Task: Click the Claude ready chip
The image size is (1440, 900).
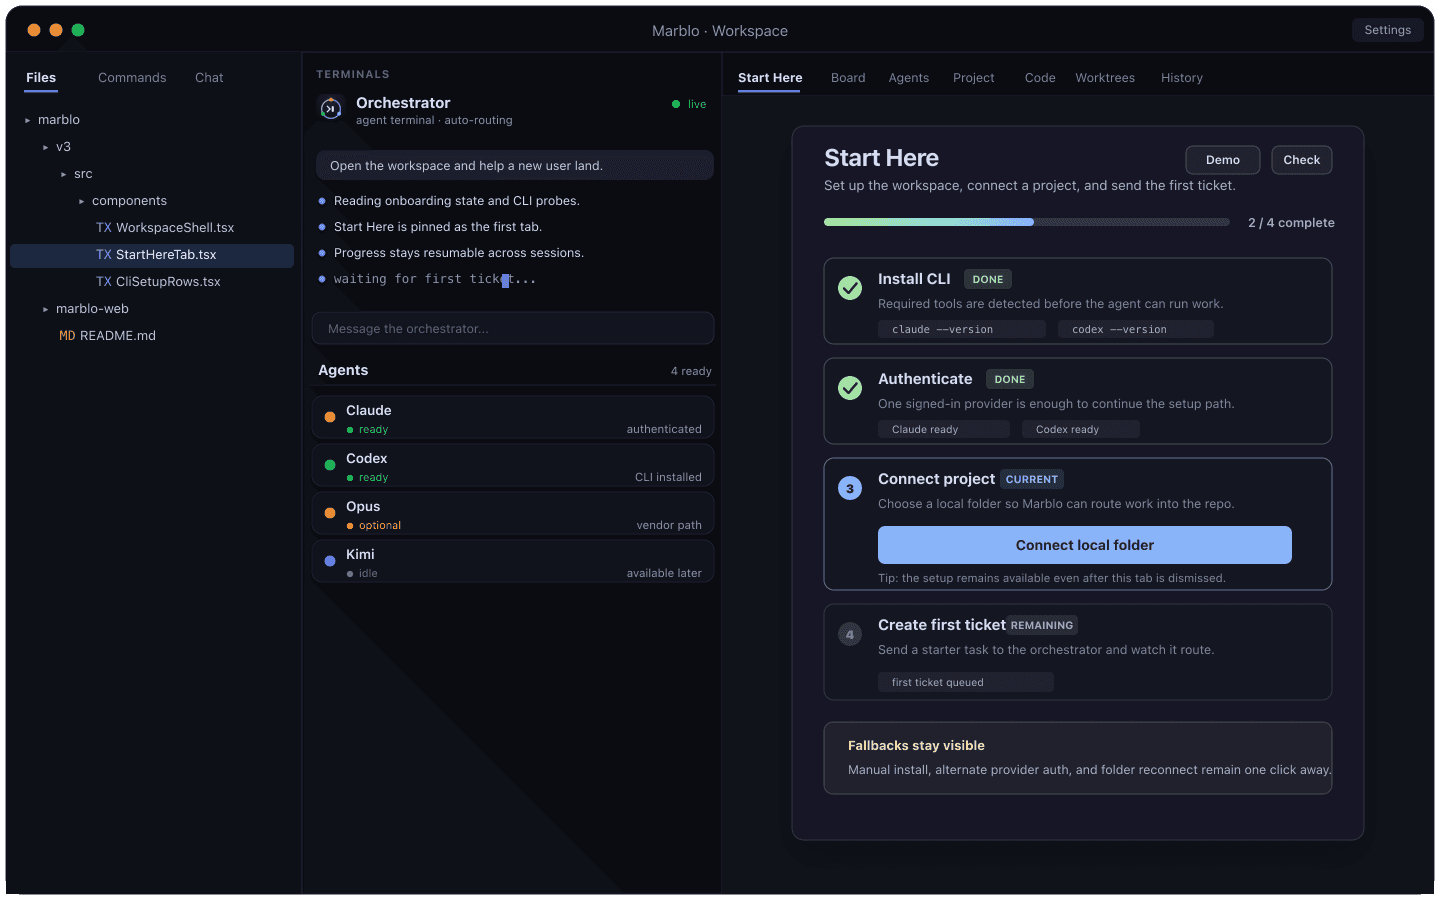Action: pos(944,429)
